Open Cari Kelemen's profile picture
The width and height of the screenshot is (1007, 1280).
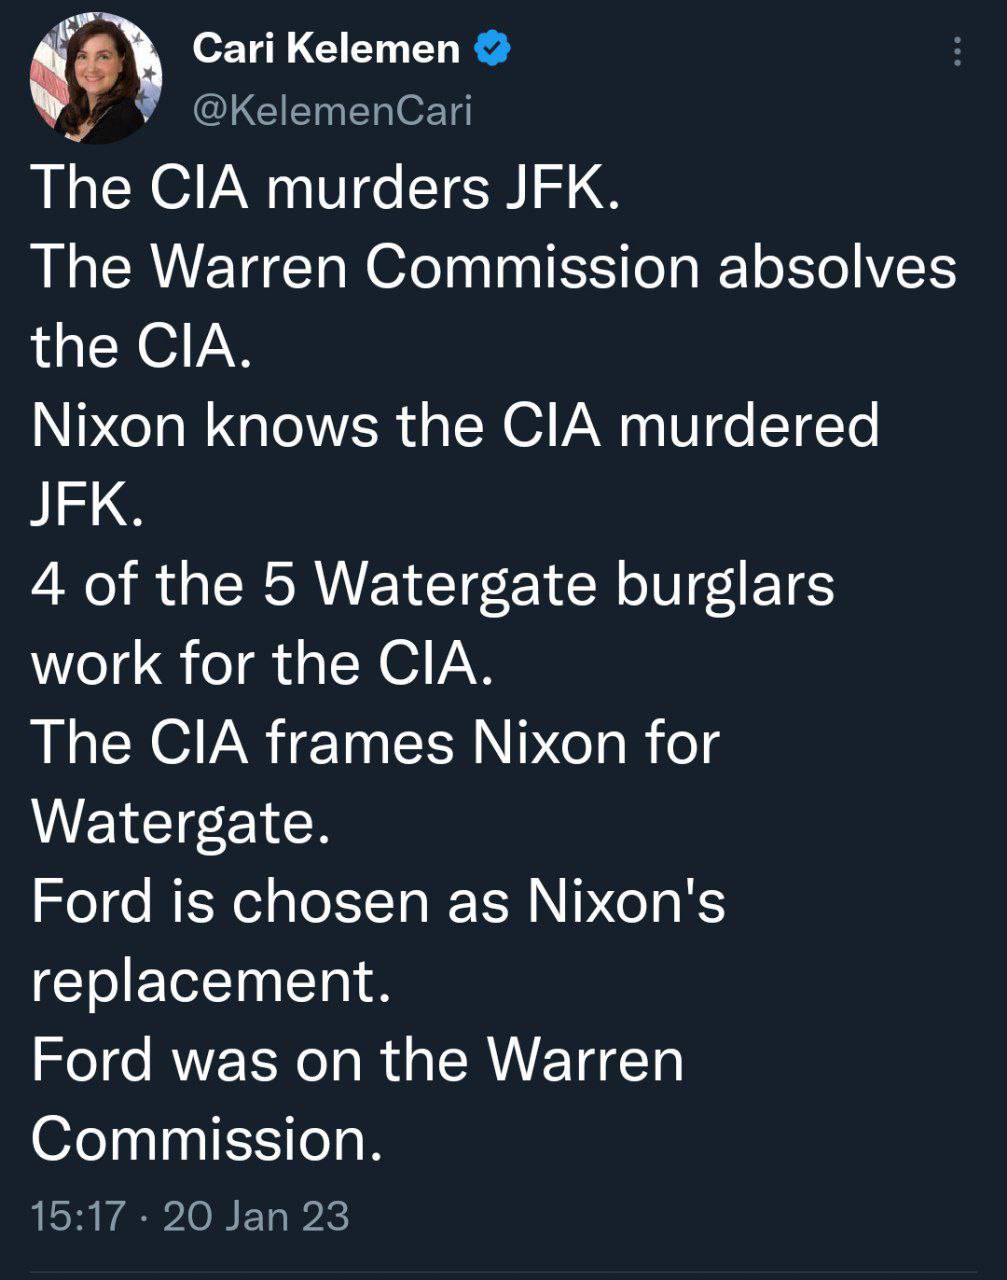click(96, 79)
